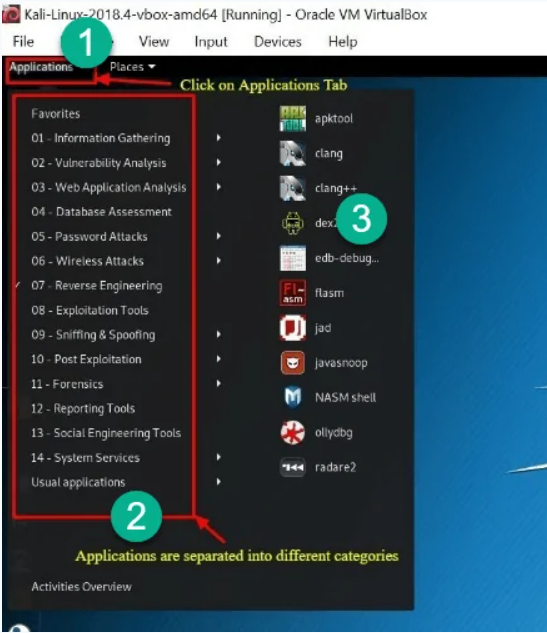
Task: Launch the NASM shell icon
Action: 293,397
